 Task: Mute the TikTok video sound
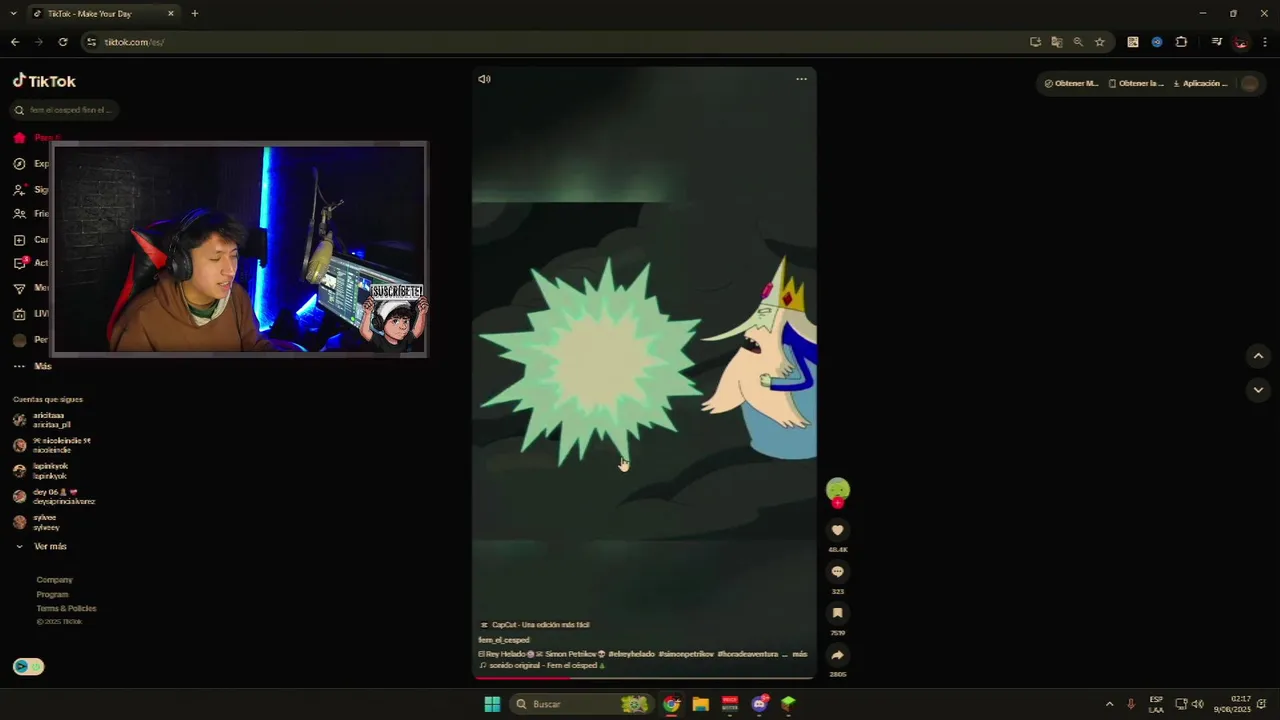point(484,79)
